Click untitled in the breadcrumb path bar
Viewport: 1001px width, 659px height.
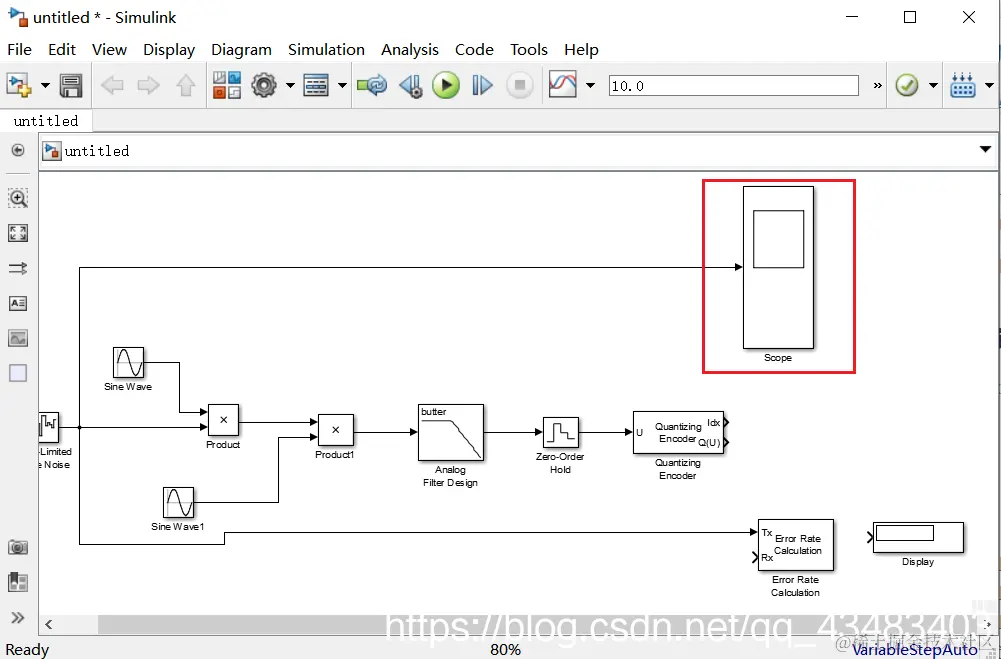point(97,151)
